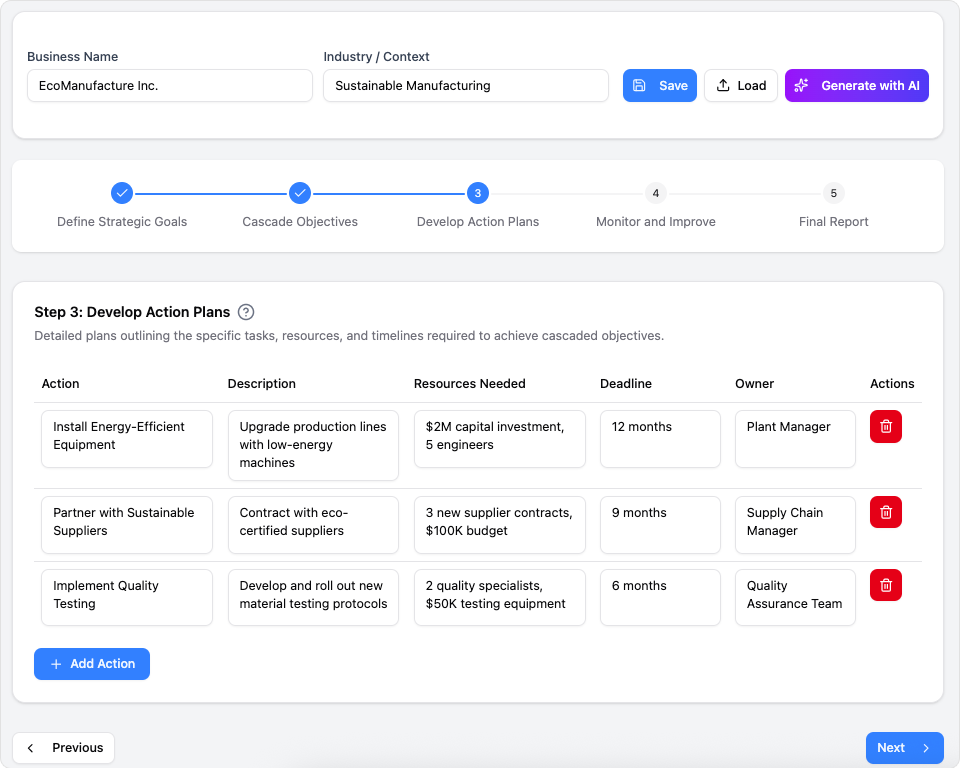The height and width of the screenshot is (768, 960).
Task: Click the Resources Needed column header
Action: (470, 384)
